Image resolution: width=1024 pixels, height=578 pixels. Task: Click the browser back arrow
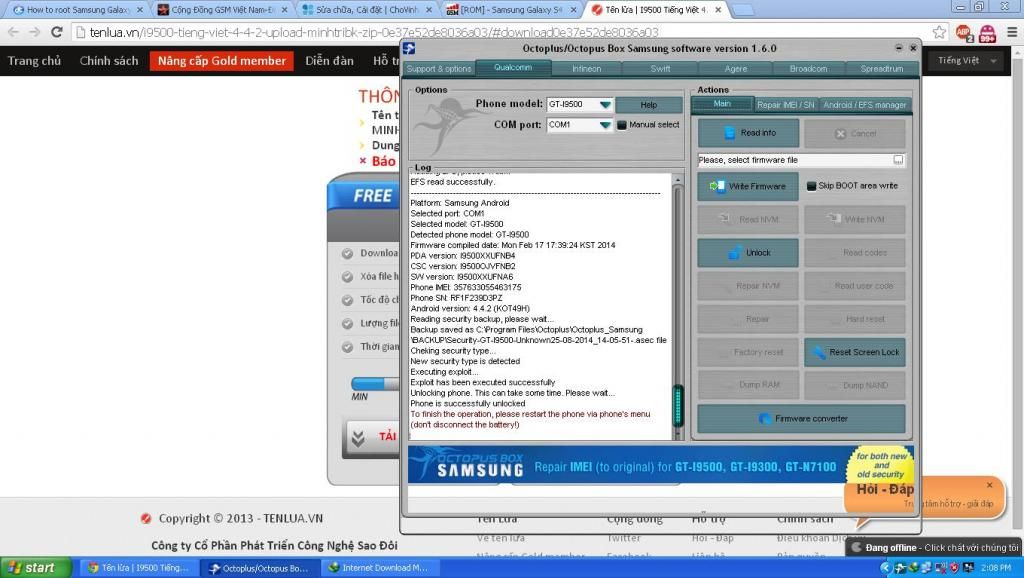14,32
